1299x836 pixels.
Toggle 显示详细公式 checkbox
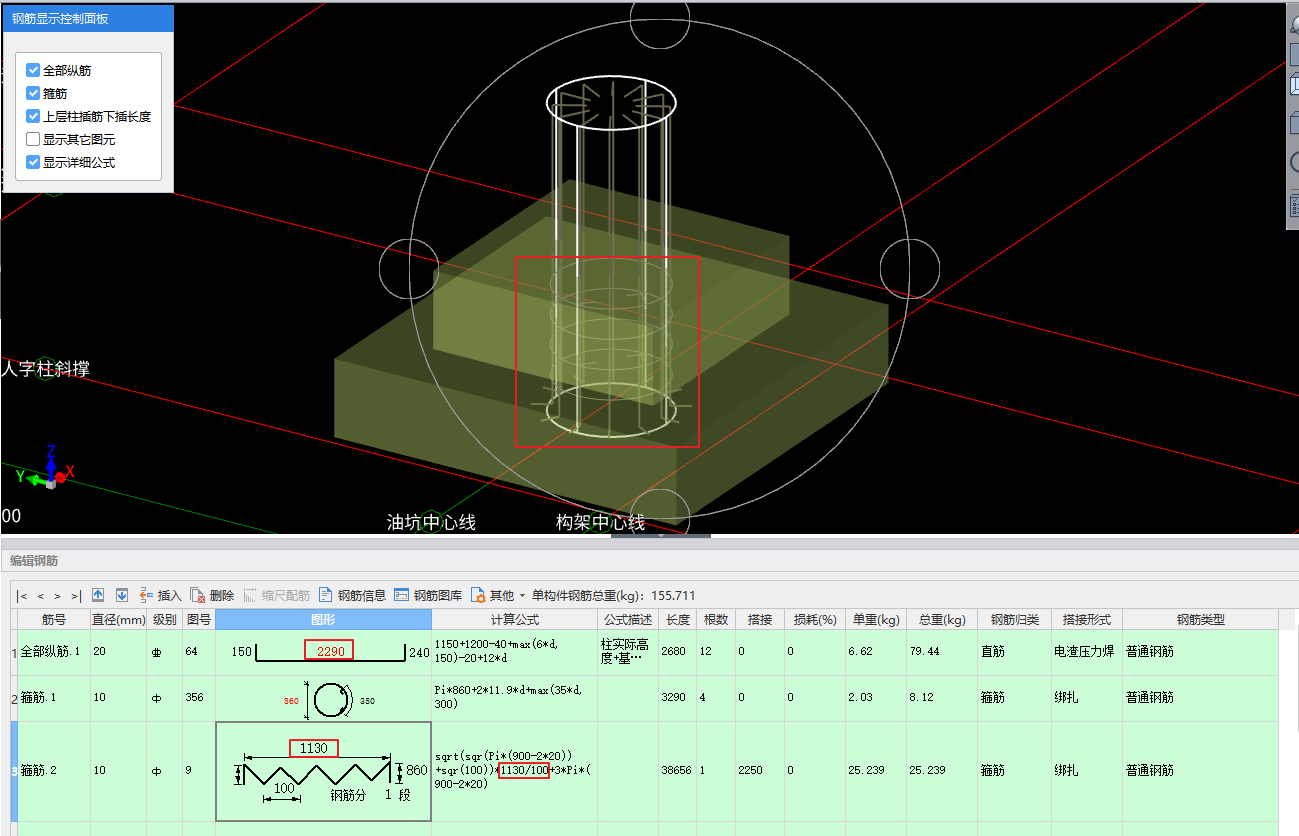coord(33,162)
